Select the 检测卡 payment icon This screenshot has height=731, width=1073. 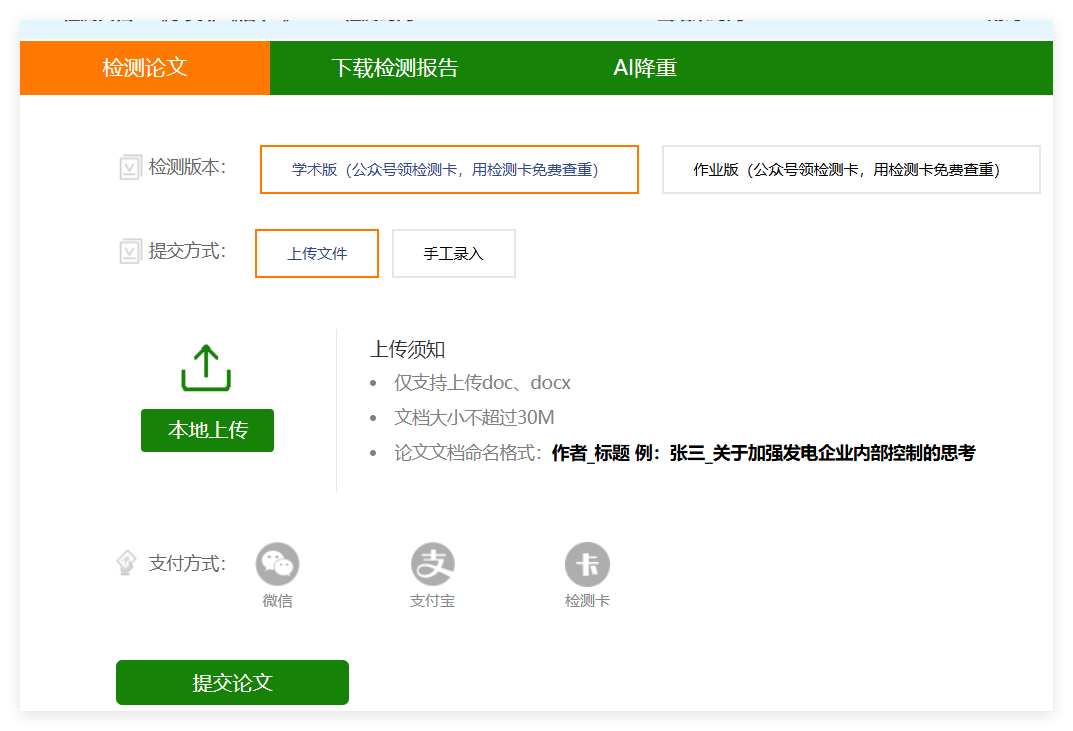pyautogui.click(x=587, y=564)
